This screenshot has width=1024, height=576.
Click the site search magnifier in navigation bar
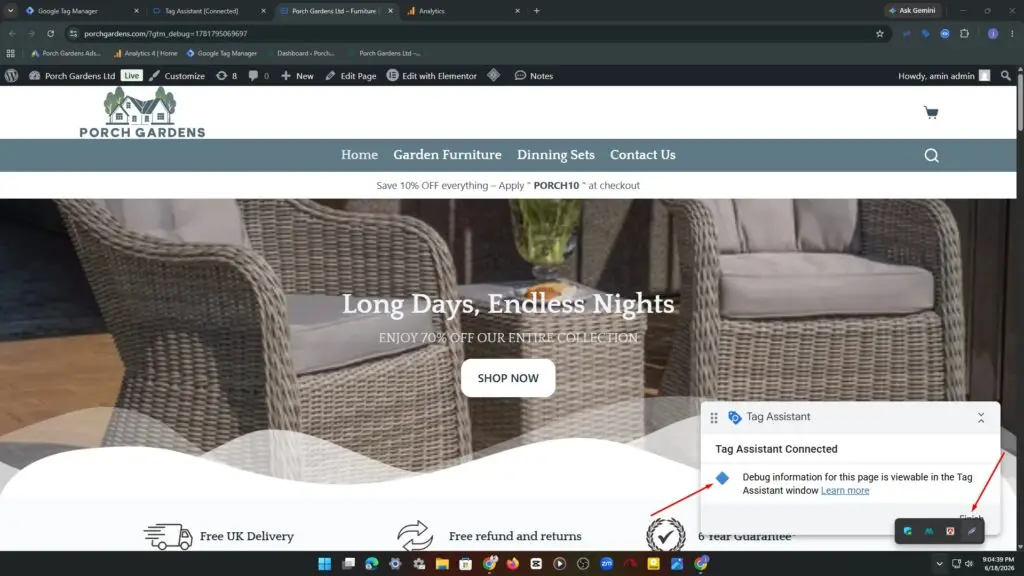click(931, 155)
